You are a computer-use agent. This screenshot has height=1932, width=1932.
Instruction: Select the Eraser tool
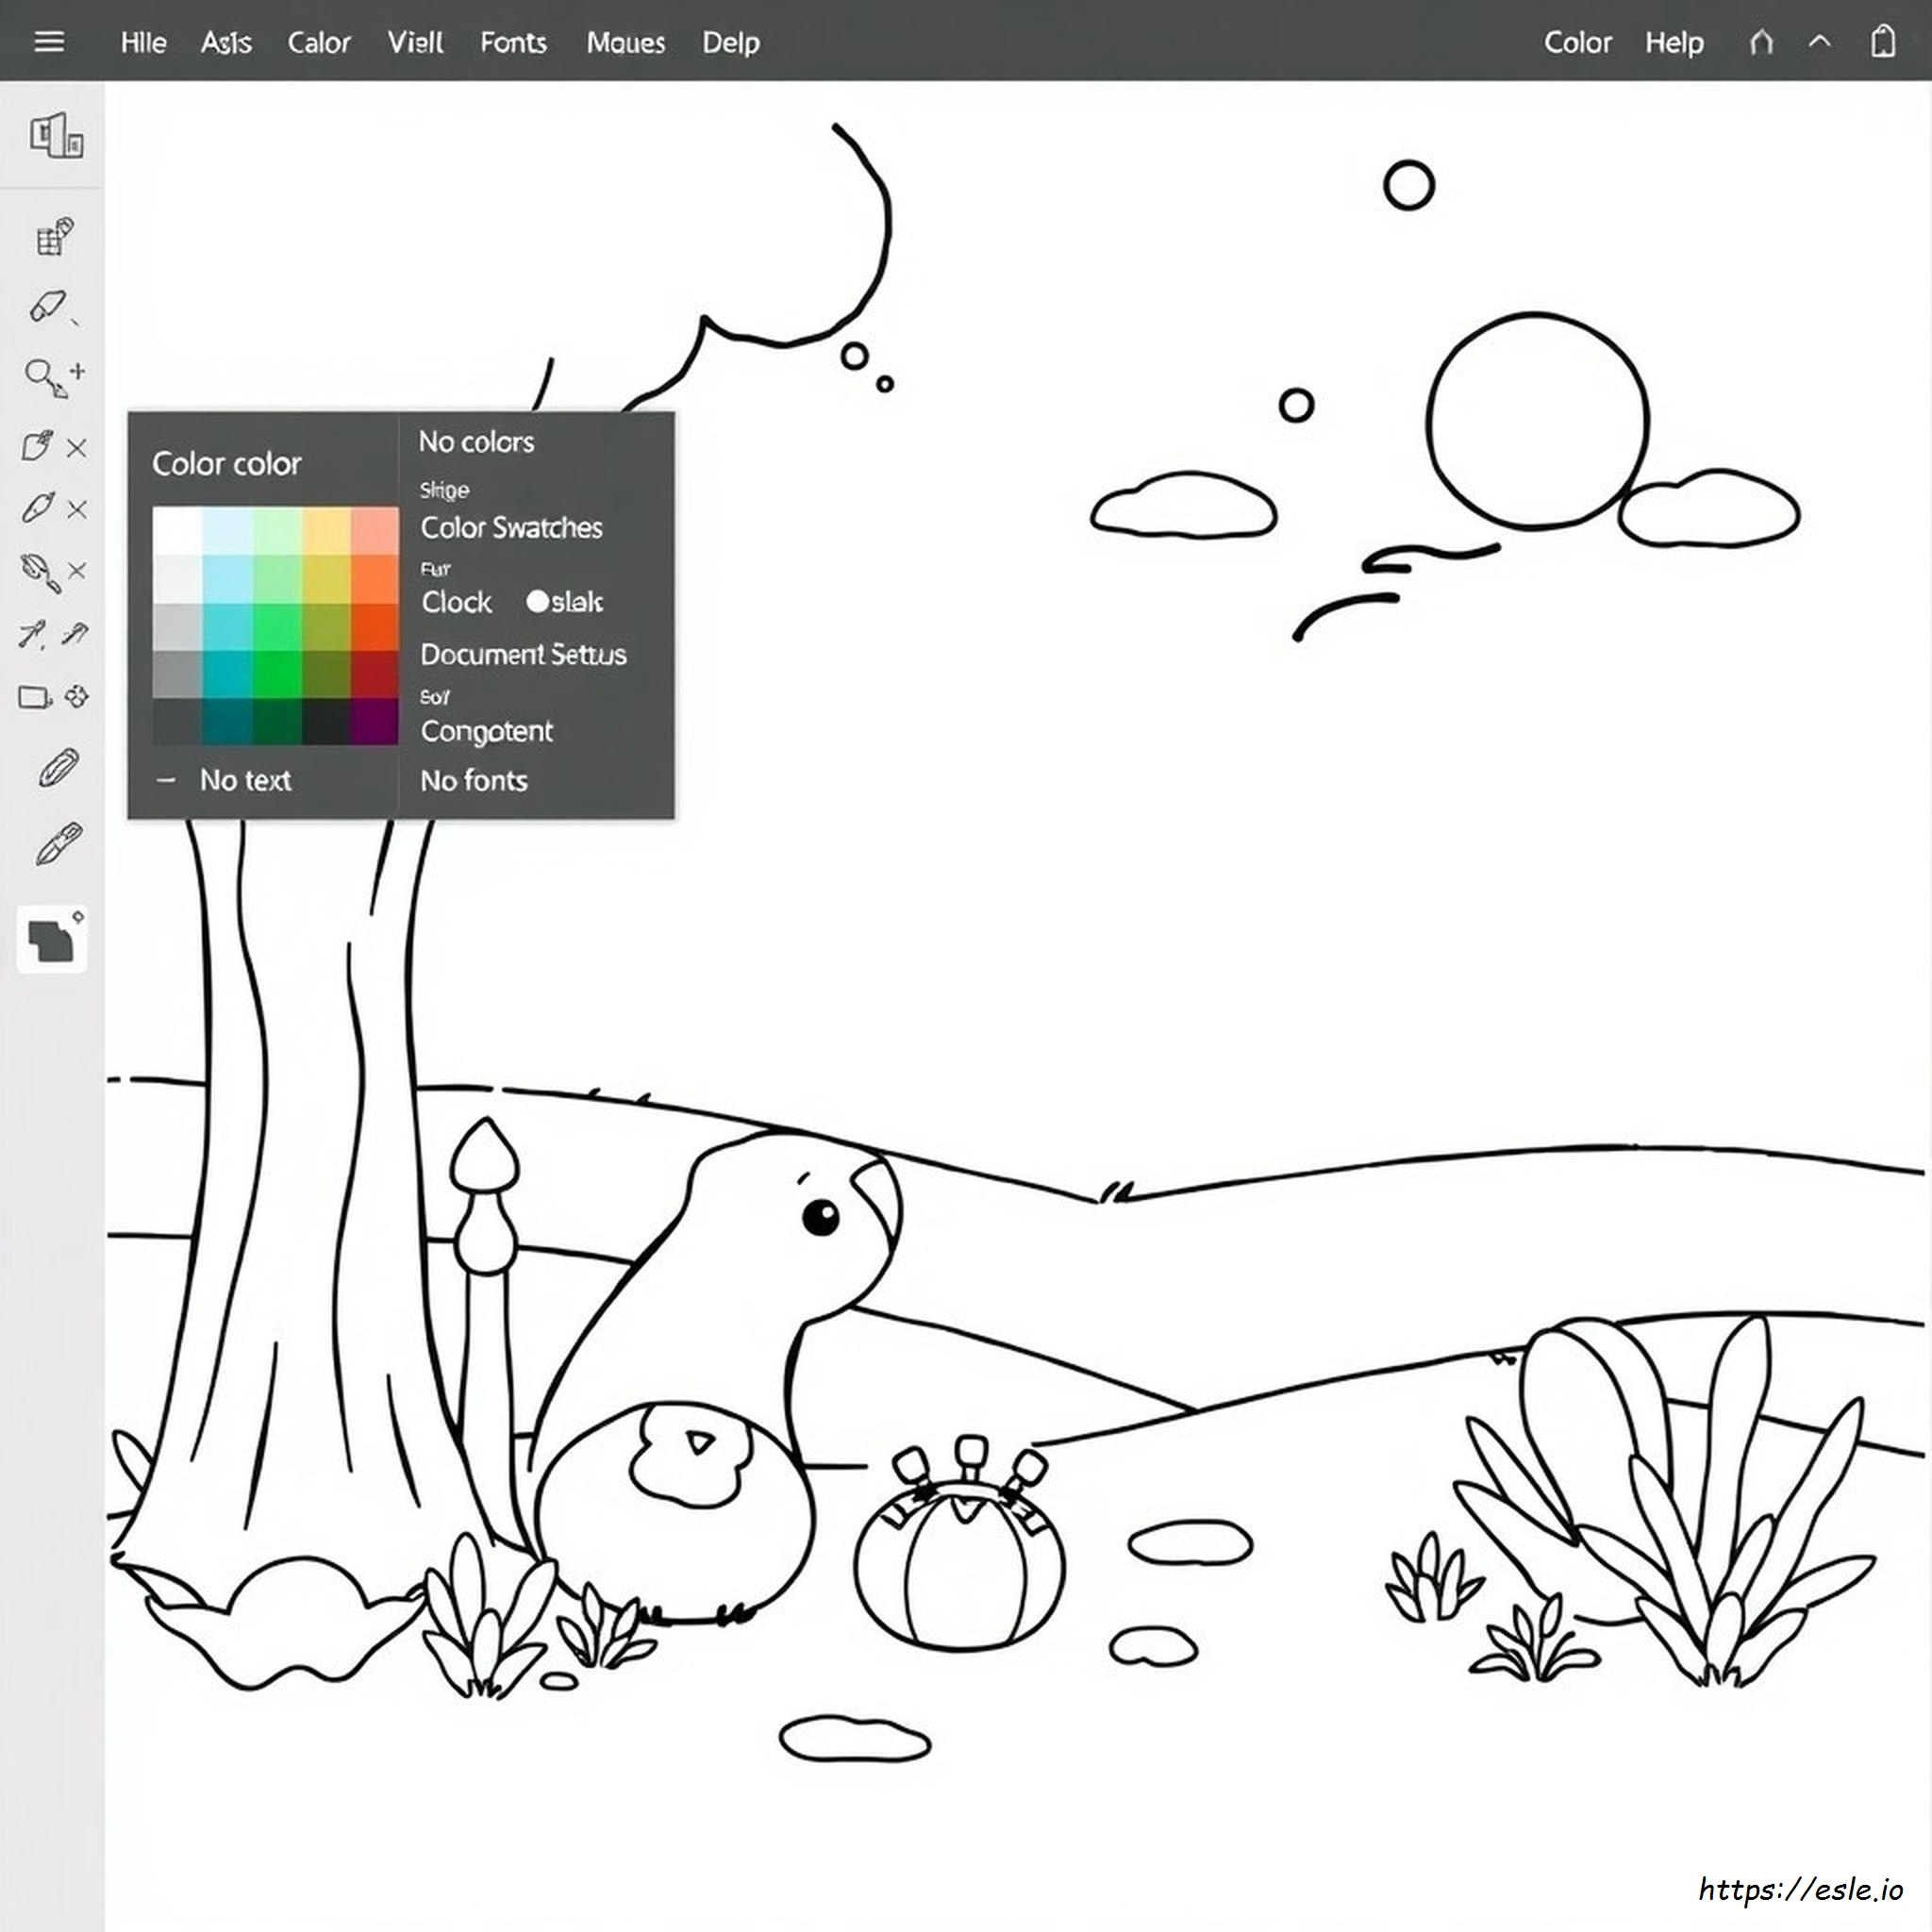click(46, 306)
